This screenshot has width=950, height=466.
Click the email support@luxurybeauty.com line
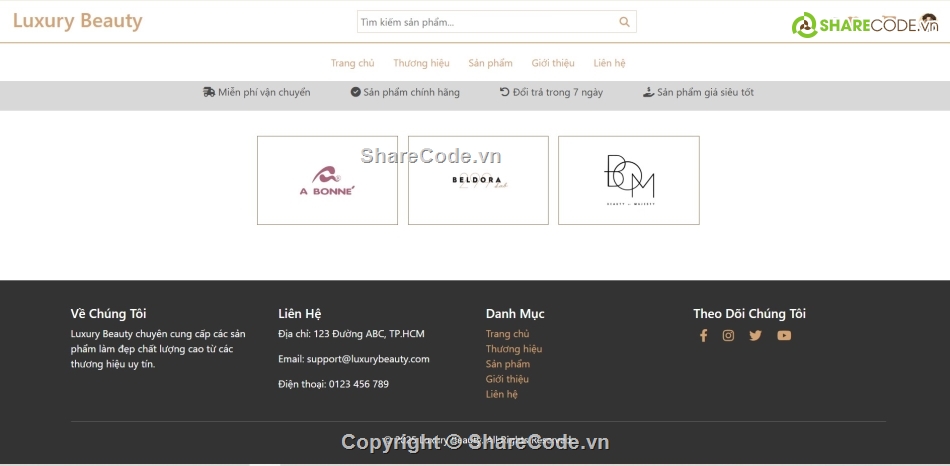[x=354, y=359]
